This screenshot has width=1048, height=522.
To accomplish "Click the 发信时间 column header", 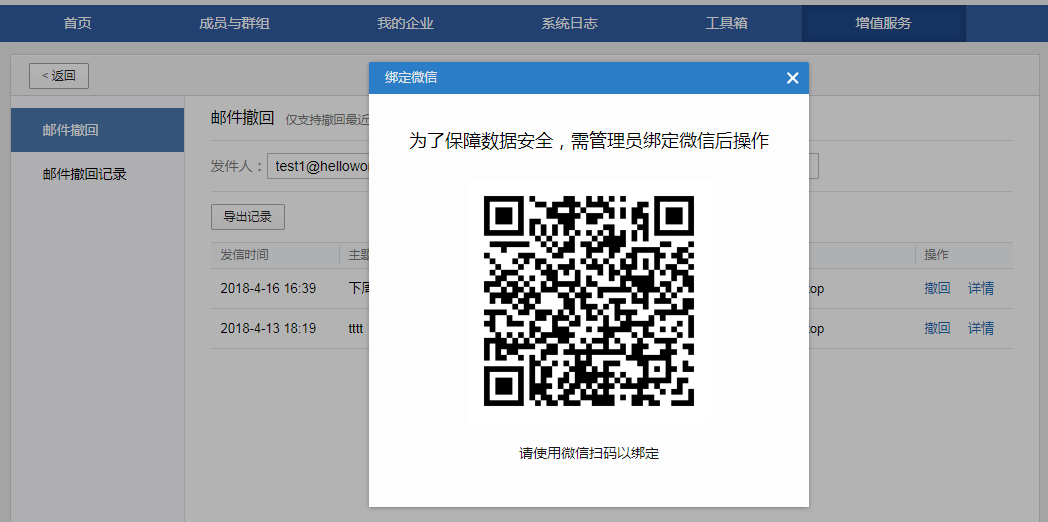I will 245,255.
